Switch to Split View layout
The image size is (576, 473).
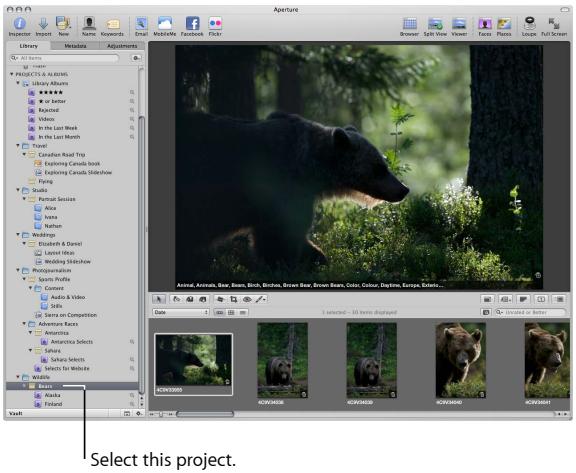[x=435, y=26]
